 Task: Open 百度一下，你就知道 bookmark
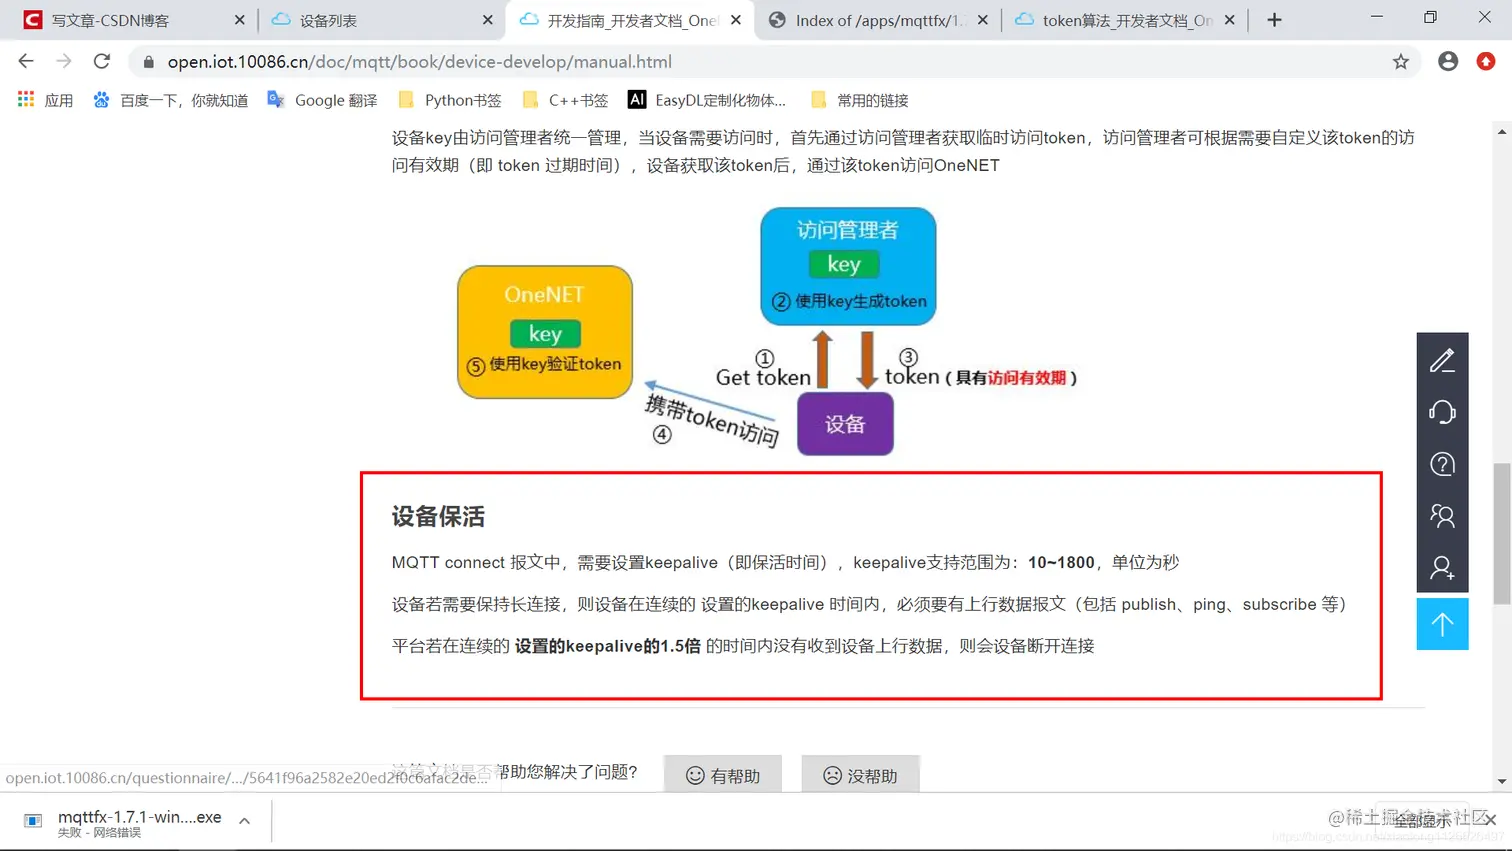[170, 100]
